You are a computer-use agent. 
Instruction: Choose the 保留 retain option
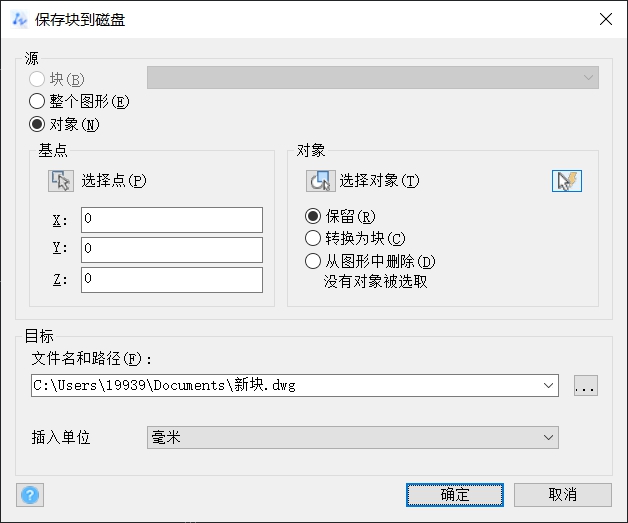click(313, 216)
